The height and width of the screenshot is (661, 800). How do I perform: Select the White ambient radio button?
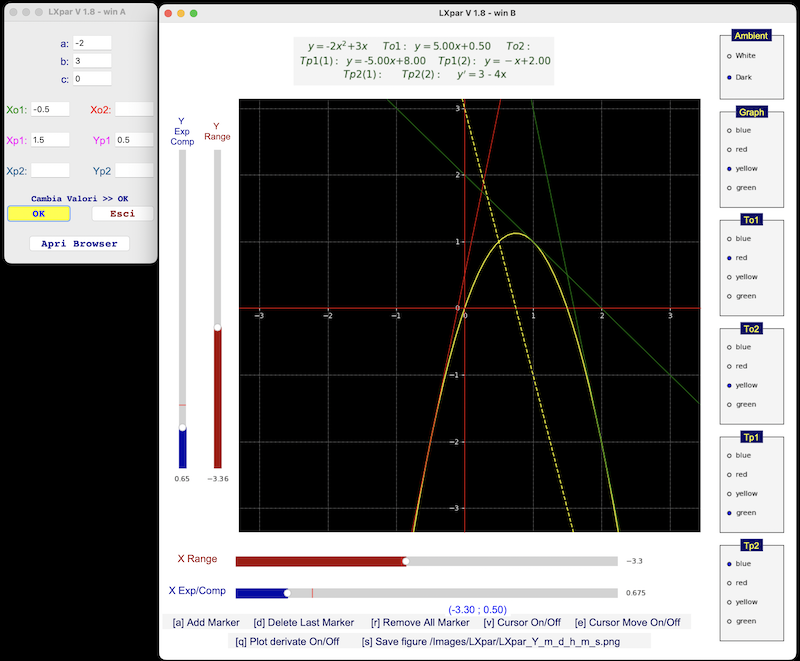pyautogui.click(x=729, y=56)
